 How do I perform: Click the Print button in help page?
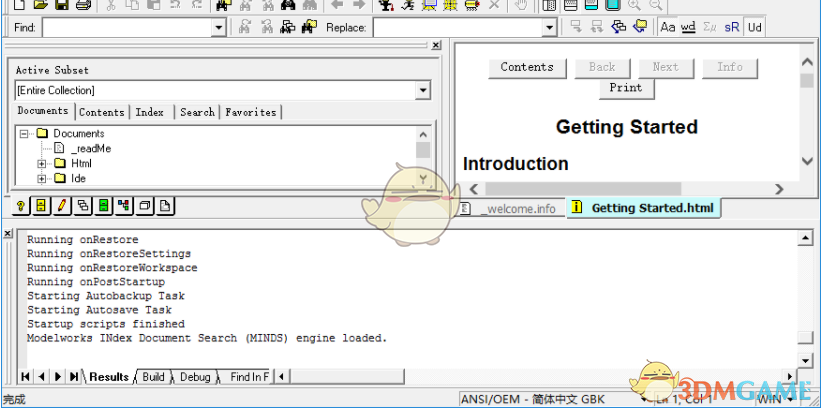click(x=626, y=88)
